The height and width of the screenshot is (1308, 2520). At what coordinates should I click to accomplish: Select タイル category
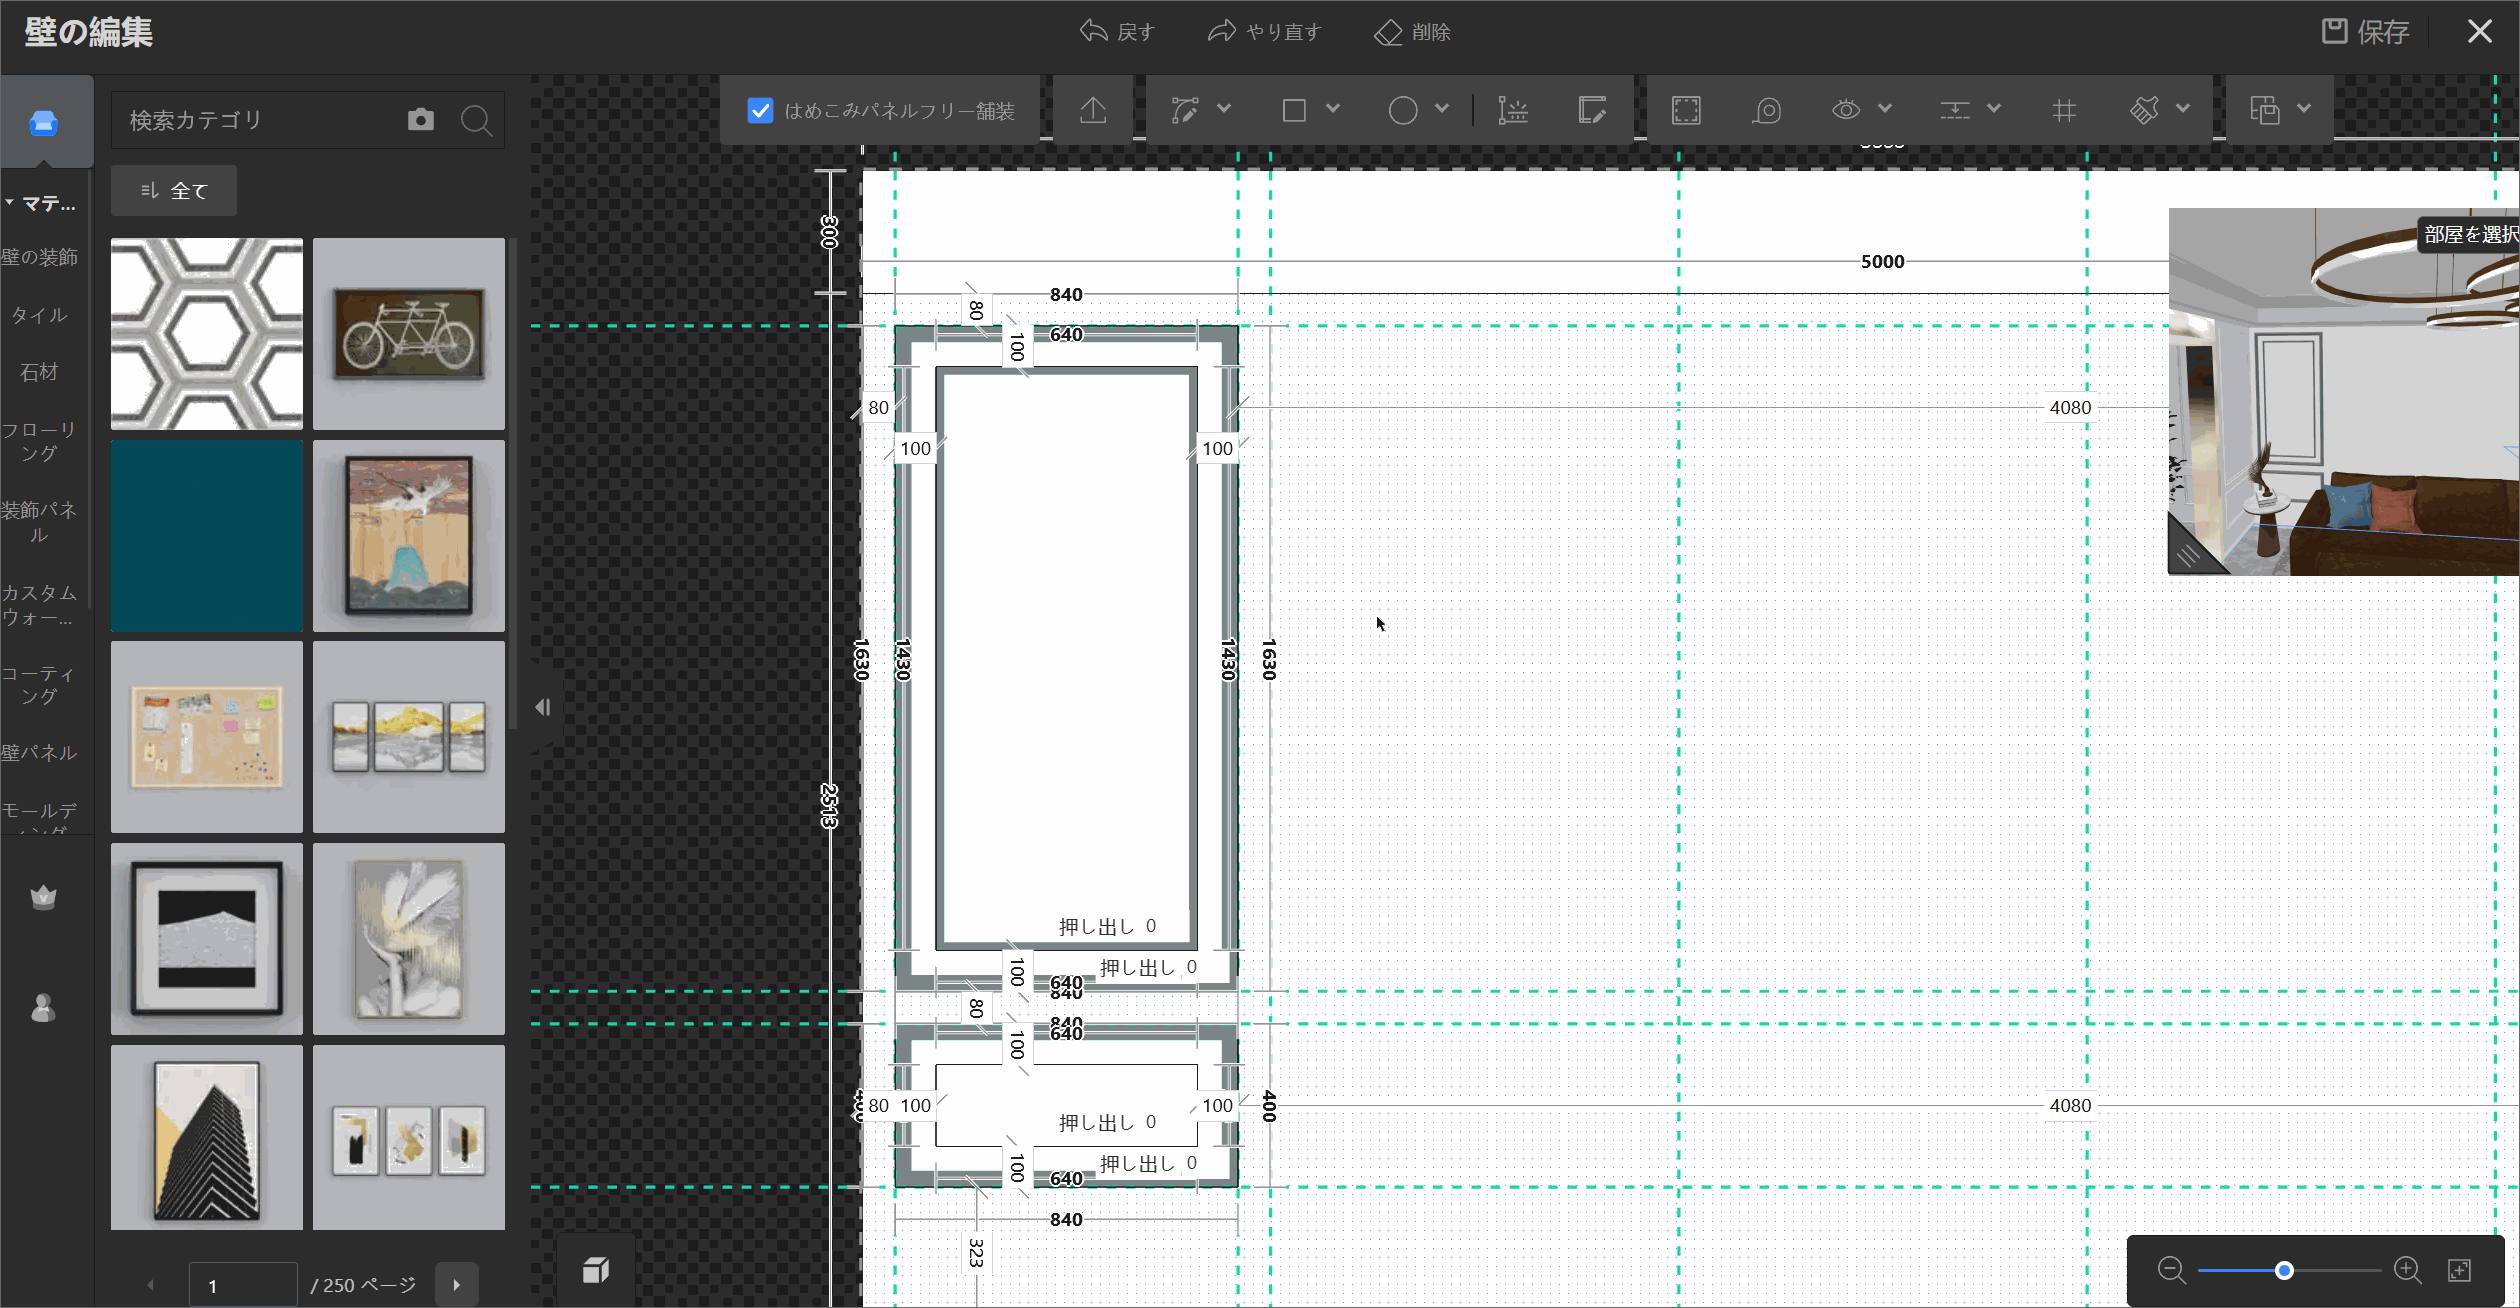pos(40,315)
